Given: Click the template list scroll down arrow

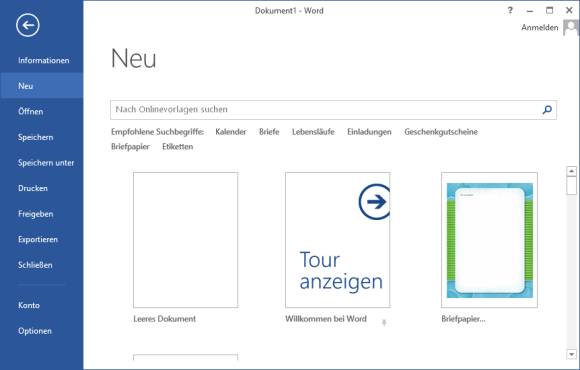Looking at the screenshot, I should [571, 354].
